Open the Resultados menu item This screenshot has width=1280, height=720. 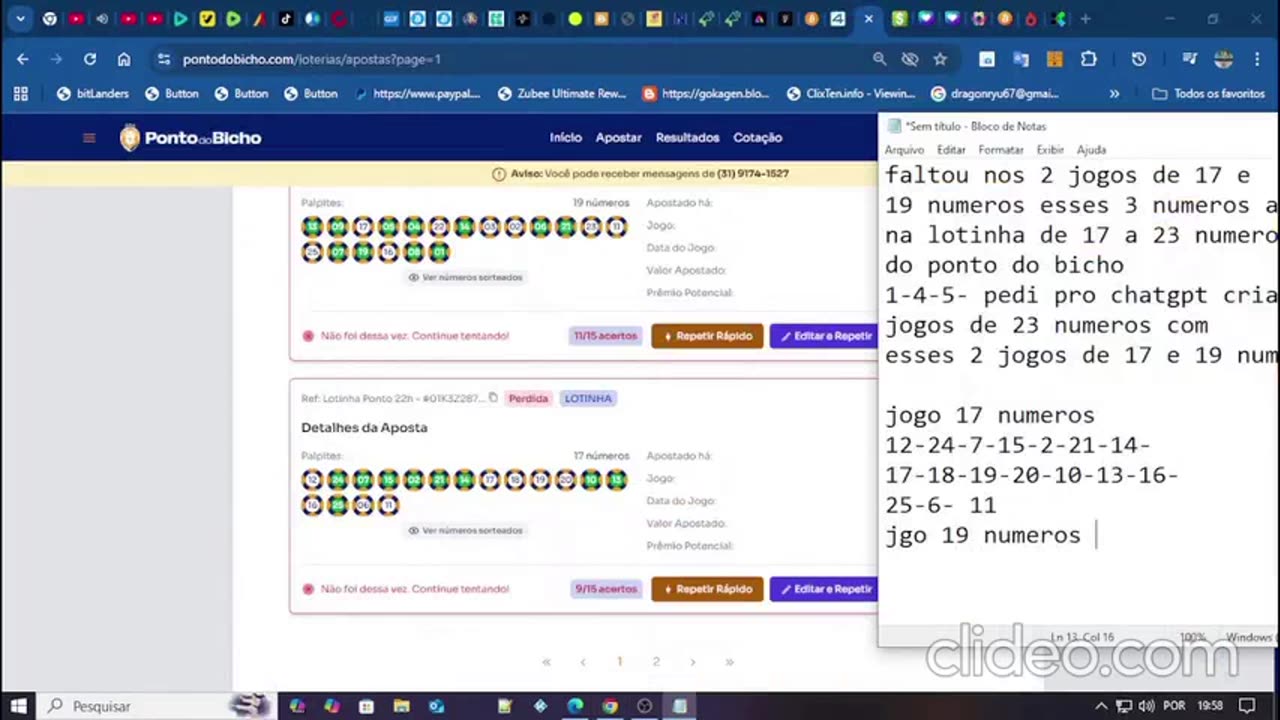tap(687, 138)
